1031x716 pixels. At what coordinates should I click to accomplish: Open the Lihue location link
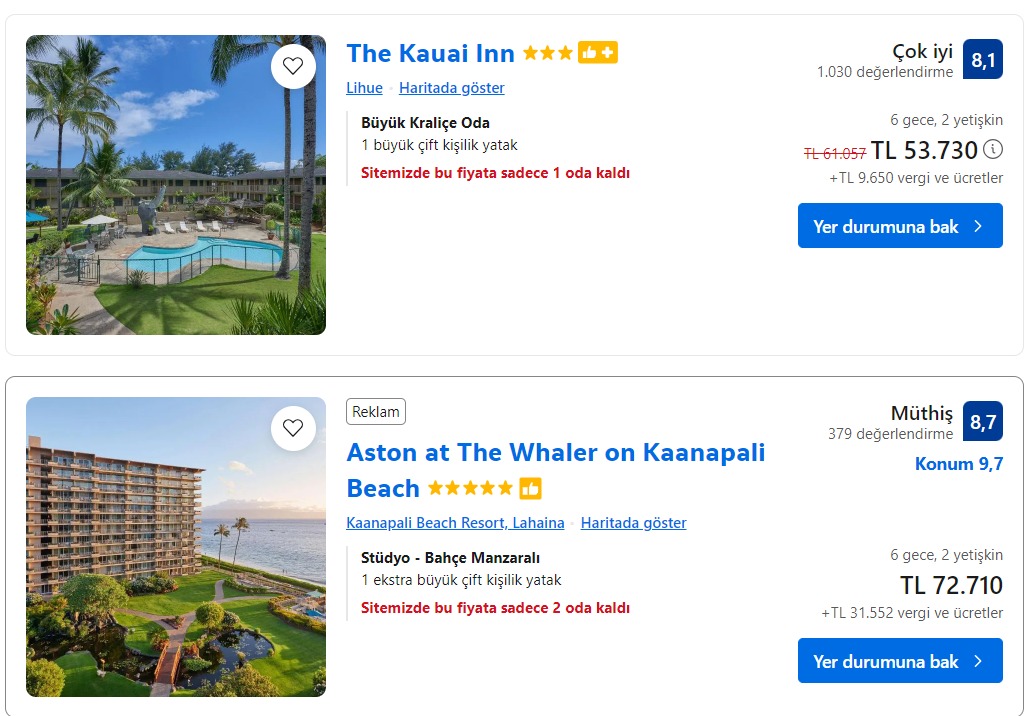point(364,88)
